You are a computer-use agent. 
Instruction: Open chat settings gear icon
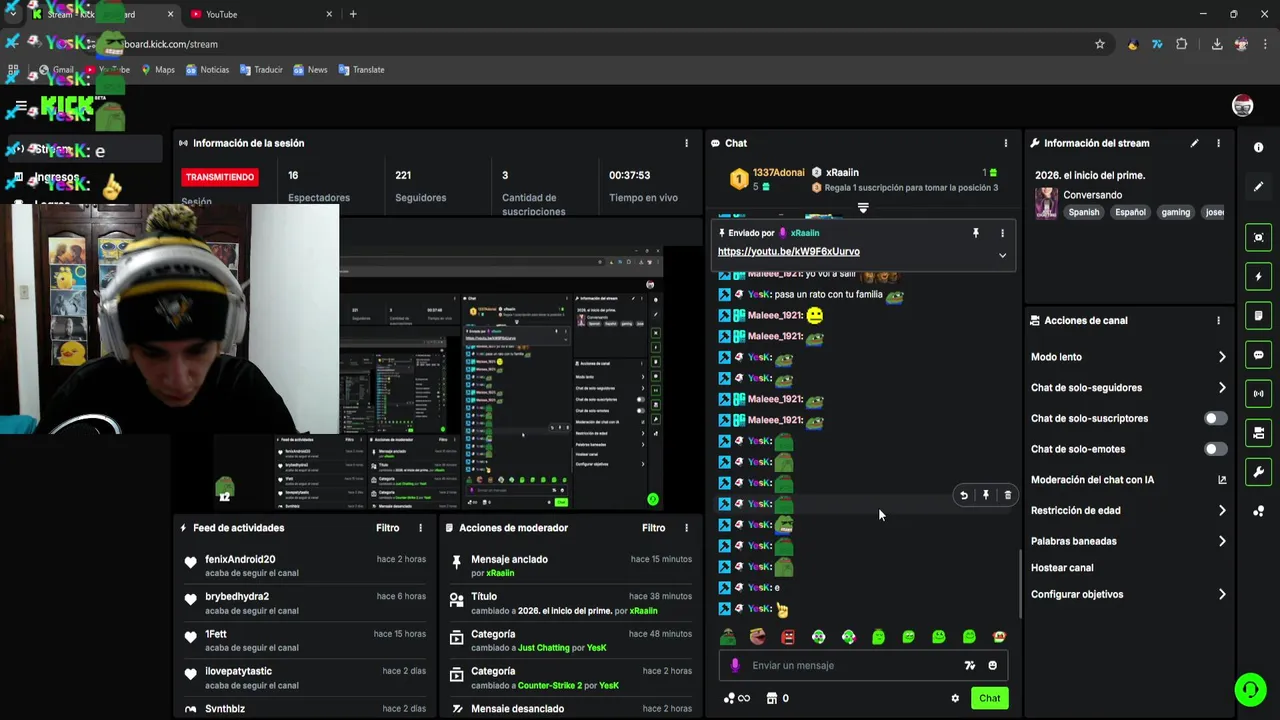click(x=955, y=699)
